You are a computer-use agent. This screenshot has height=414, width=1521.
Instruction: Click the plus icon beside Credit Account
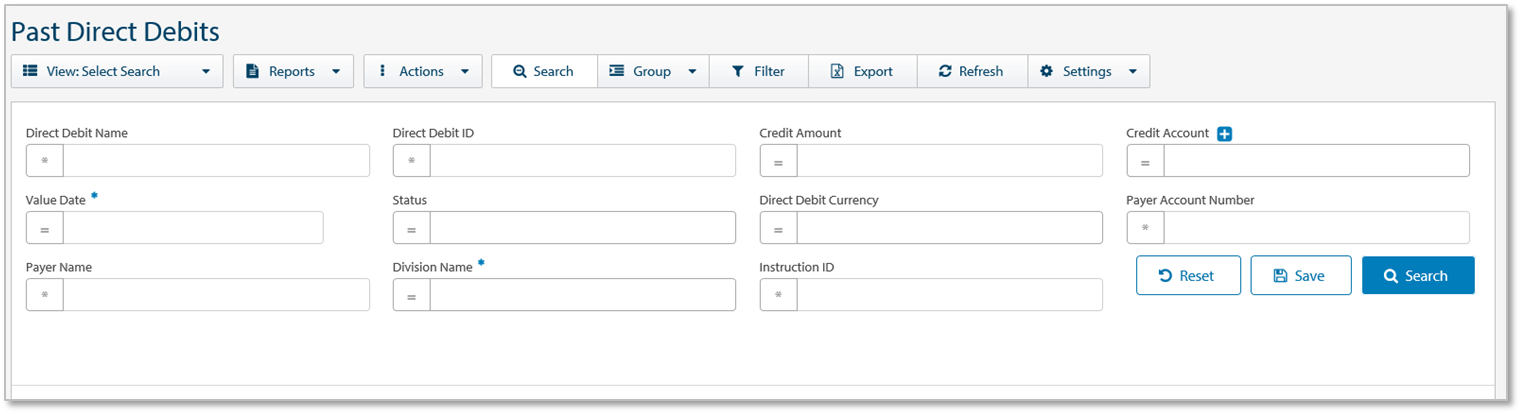(1225, 134)
